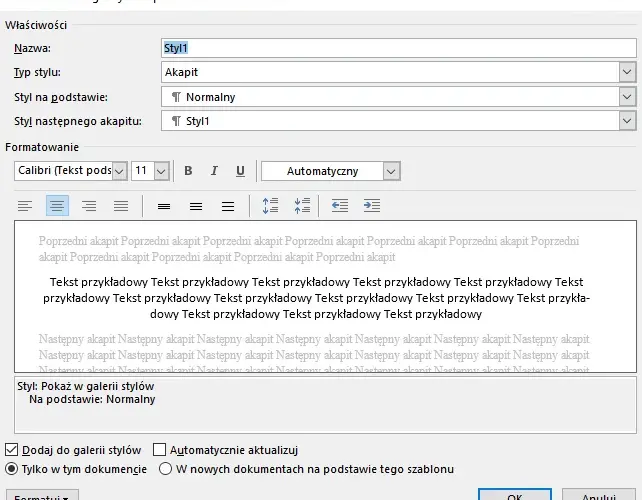
Task: Open the font size 11 dropdown
Action: coord(161,171)
